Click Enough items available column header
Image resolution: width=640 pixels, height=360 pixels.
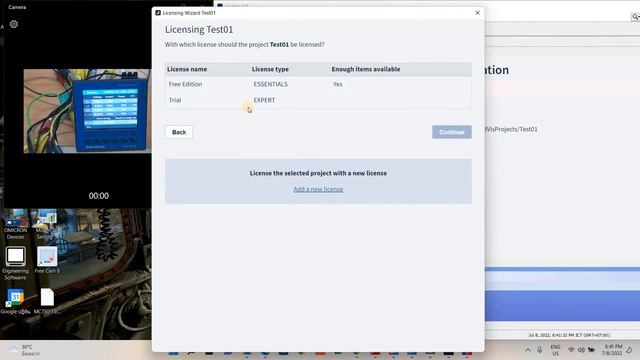click(366, 69)
